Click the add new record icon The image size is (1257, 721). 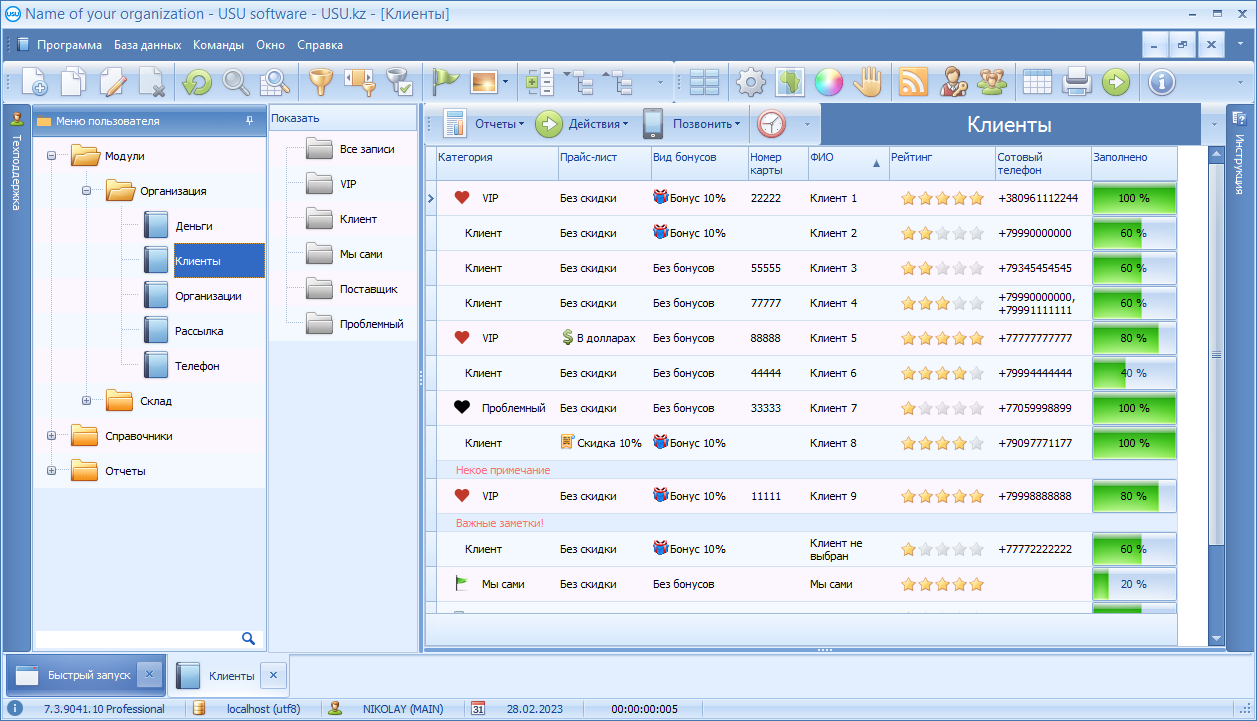pyautogui.click(x=33, y=82)
